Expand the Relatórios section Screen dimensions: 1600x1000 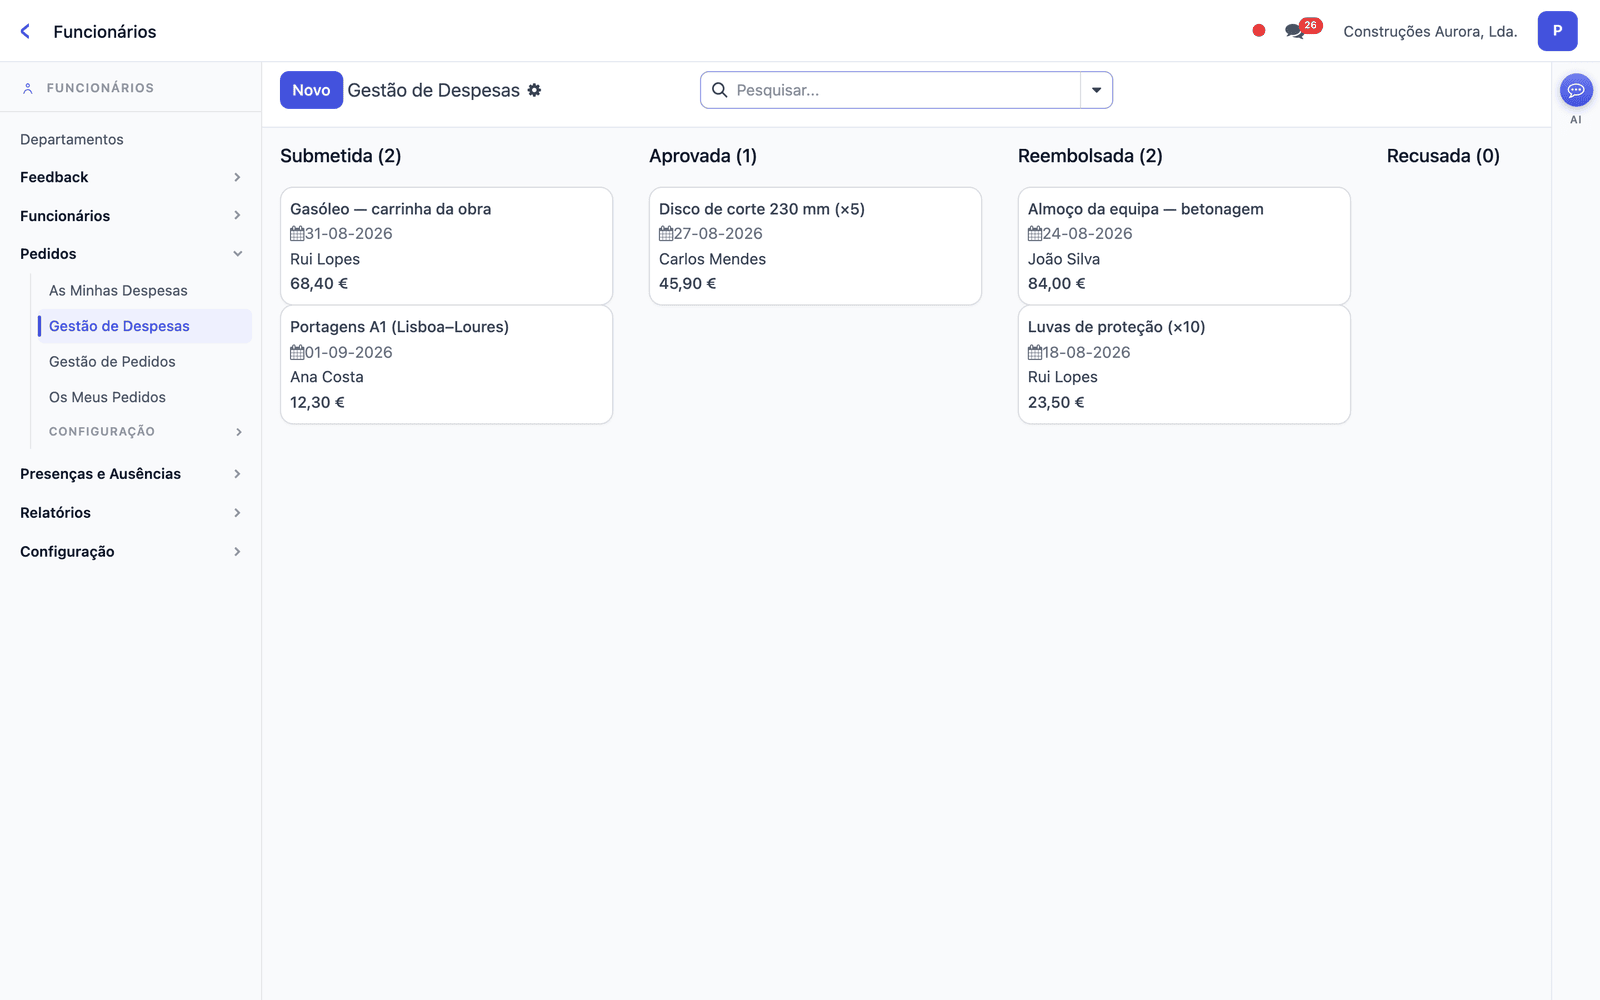click(x=130, y=513)
